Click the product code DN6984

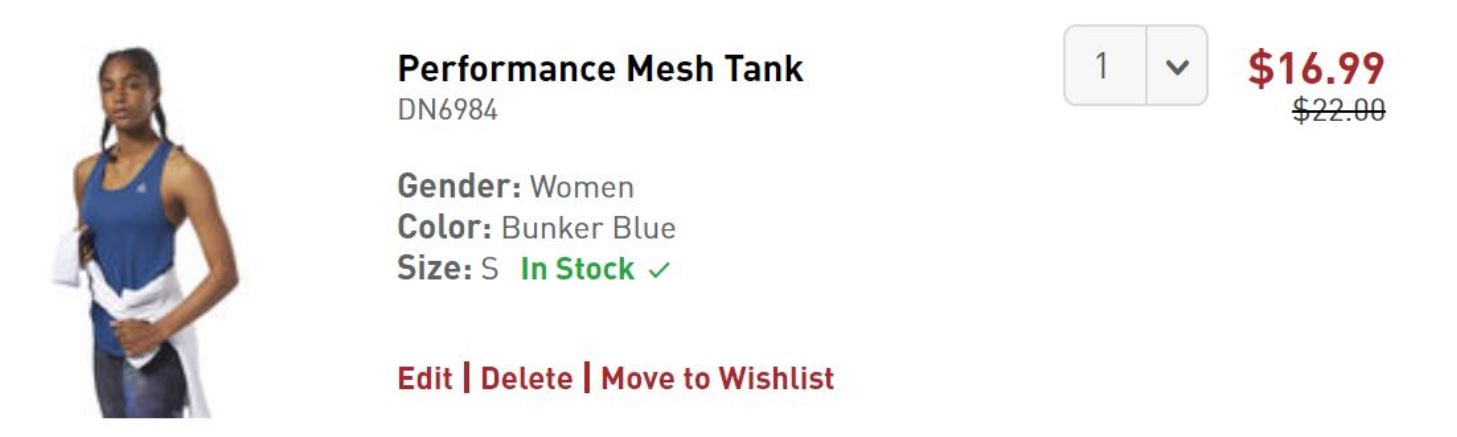pyautogui.click(x=447, y=109)
